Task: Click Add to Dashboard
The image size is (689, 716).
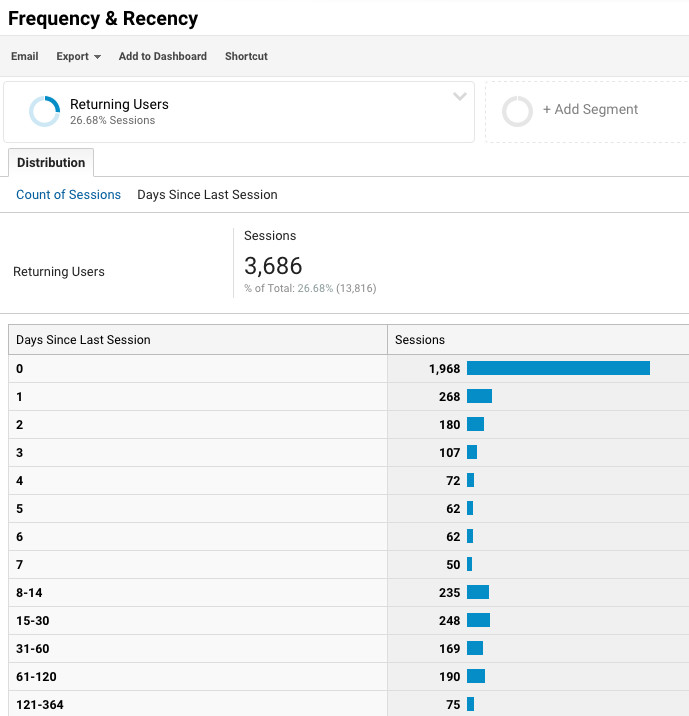Action: [x=163, y=56]
